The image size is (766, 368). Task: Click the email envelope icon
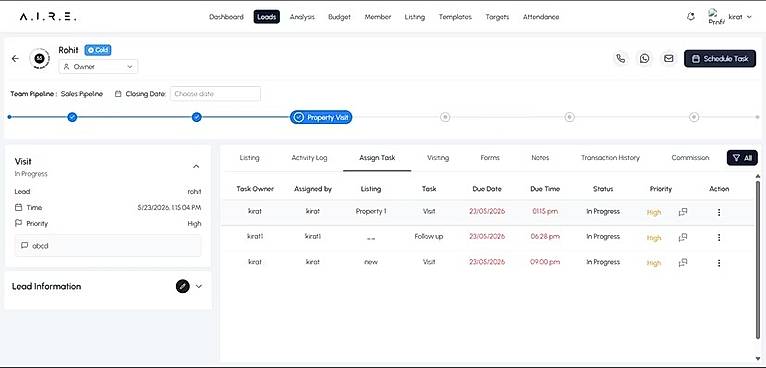tap(668, 59)
